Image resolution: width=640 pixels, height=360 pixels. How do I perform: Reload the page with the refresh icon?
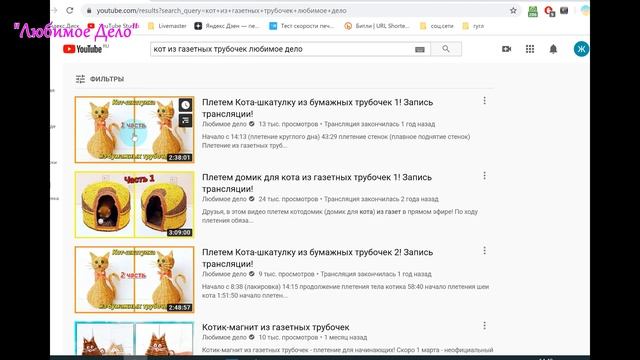(70, 11)
